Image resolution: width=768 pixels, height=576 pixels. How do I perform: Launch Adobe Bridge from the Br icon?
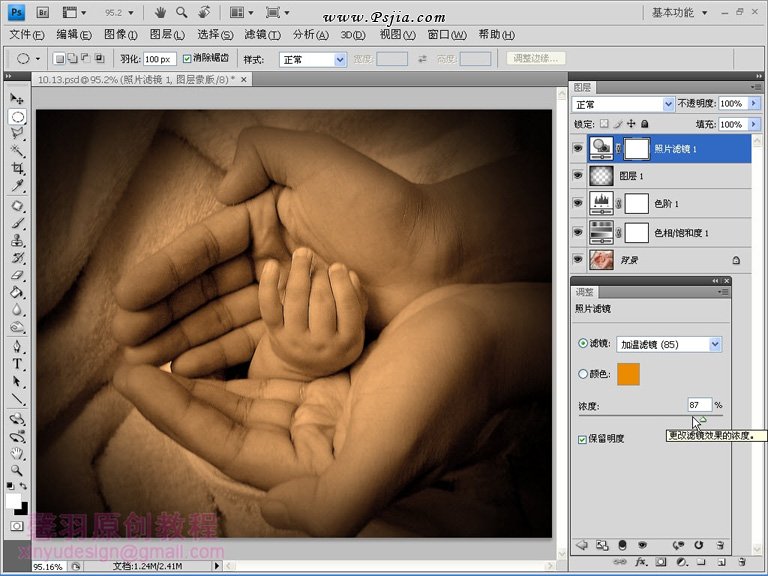click(42, 13)
